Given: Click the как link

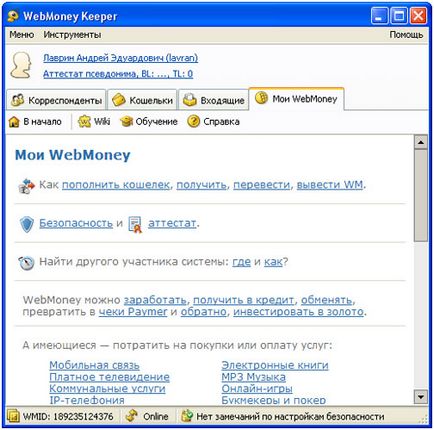Looking at the screenshot, I should 273,262.
